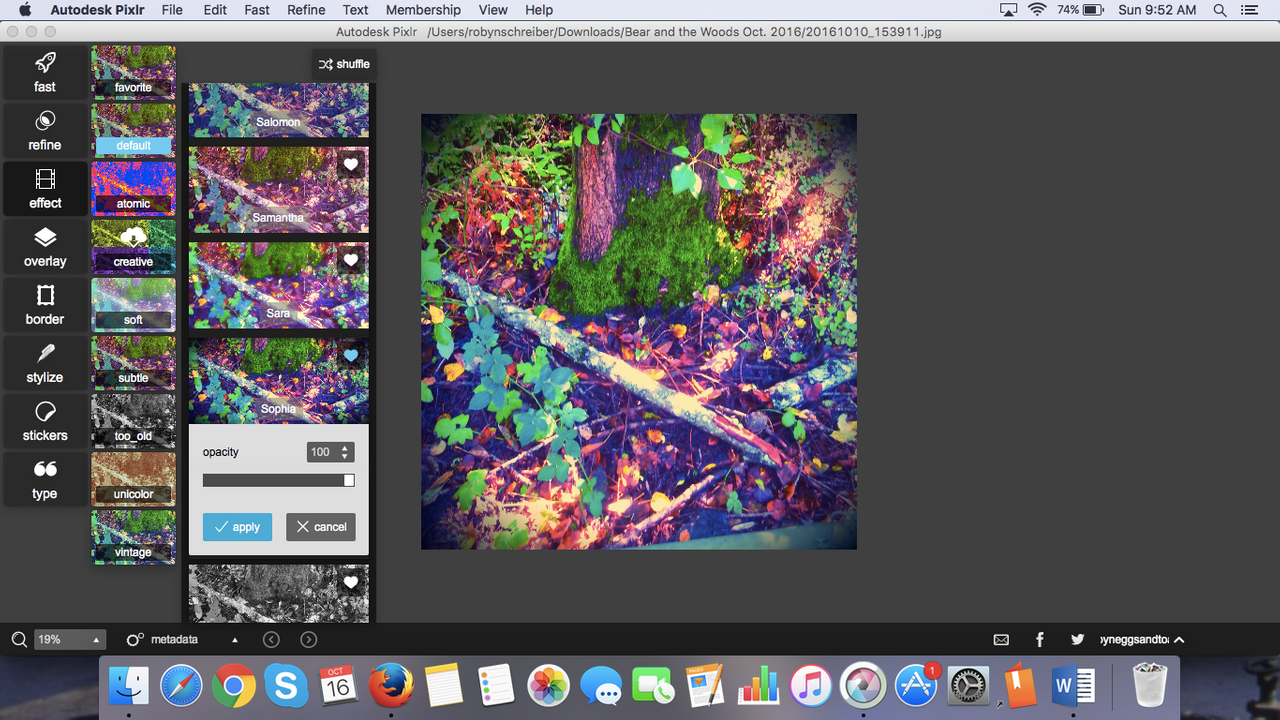Expand the metadata panel arrow
The image size is (1280, 720).
click(235, 640)
